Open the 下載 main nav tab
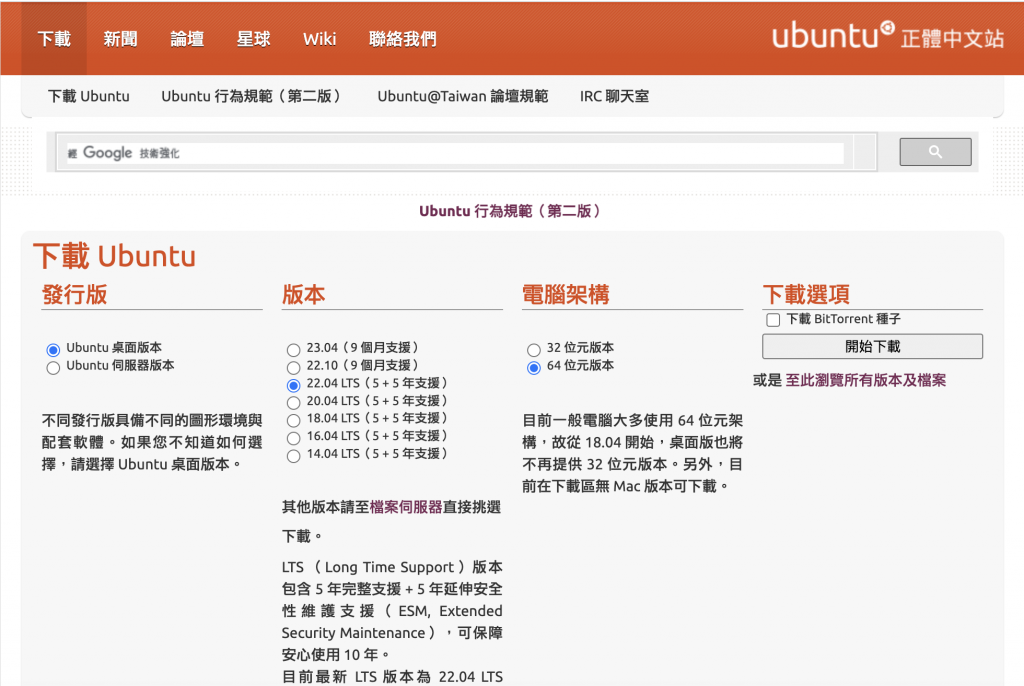 pyautogui.click(x=54, y=39)
